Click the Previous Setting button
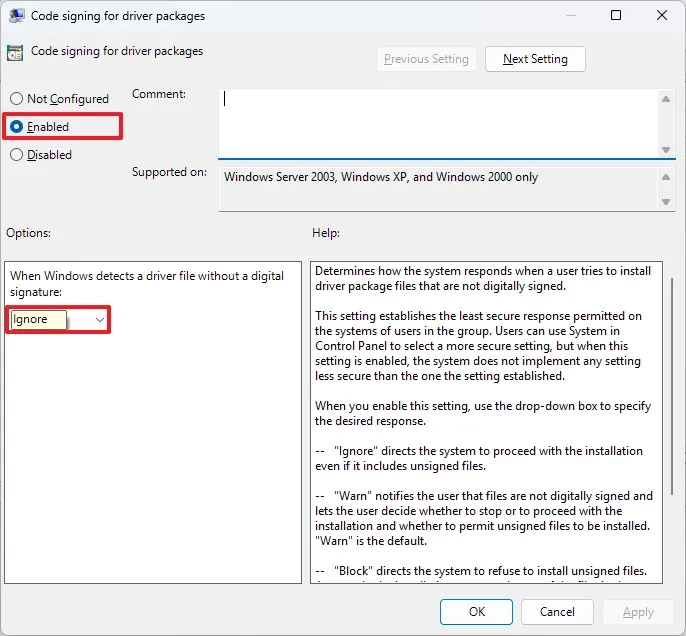Screen dimensions: 686x636 [x=426, y=59]
